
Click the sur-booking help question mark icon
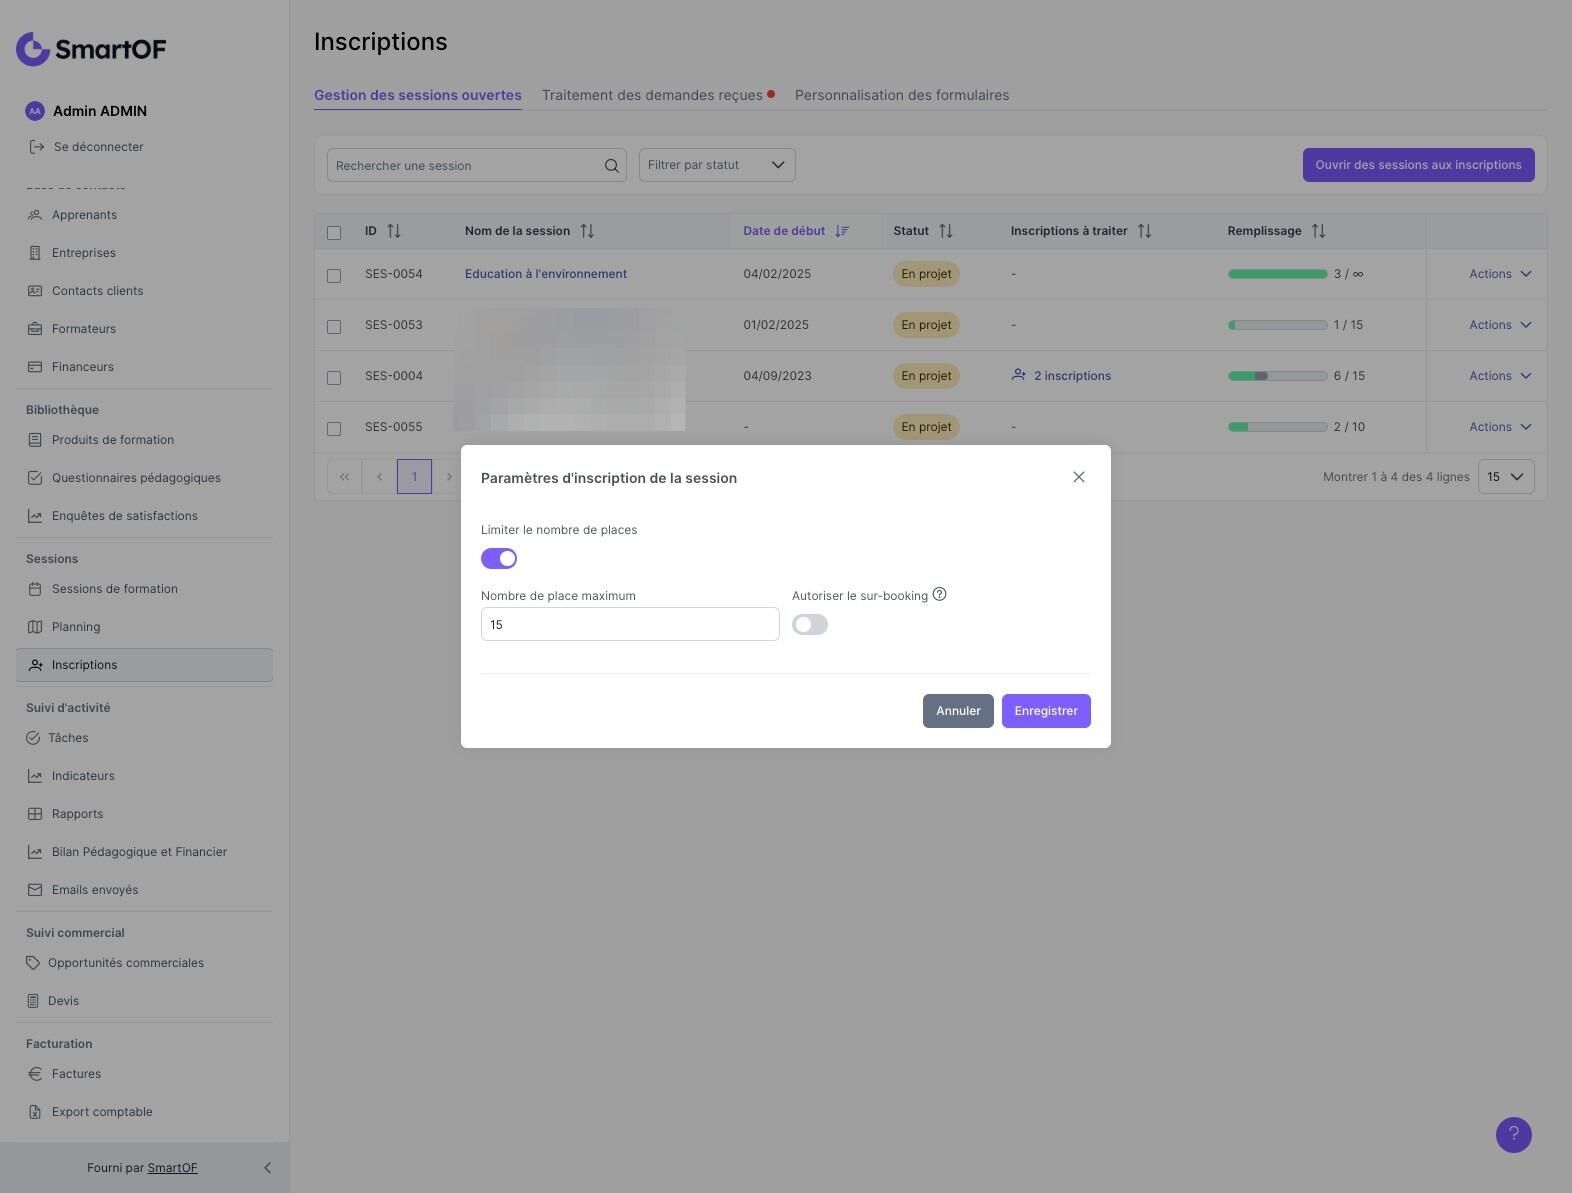(x=939, y=594)
